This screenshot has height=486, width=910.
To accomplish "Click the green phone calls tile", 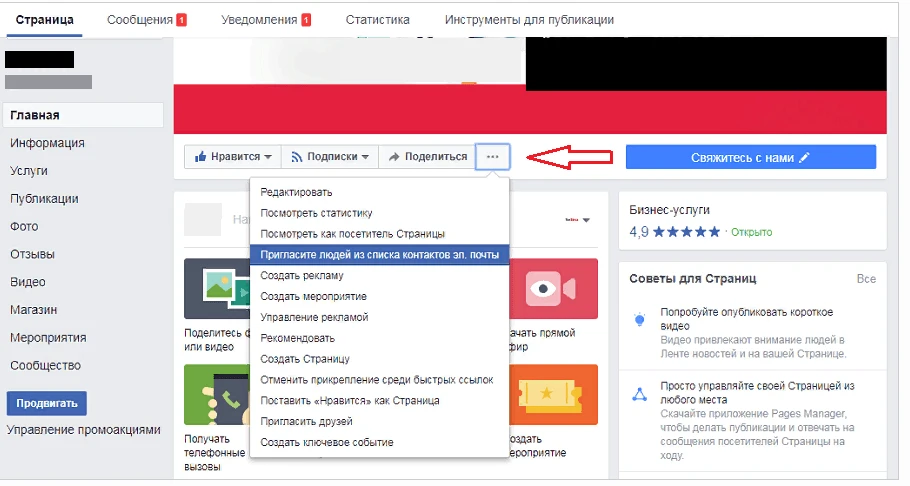I will [217, 395].
